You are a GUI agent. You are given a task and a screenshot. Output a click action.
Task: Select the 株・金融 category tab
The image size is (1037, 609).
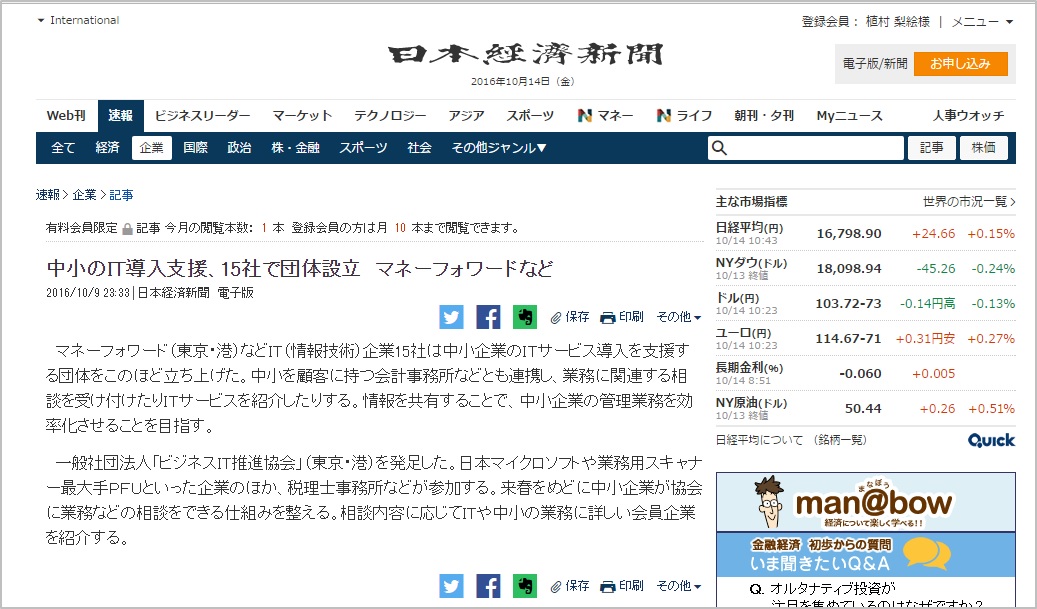295,148
